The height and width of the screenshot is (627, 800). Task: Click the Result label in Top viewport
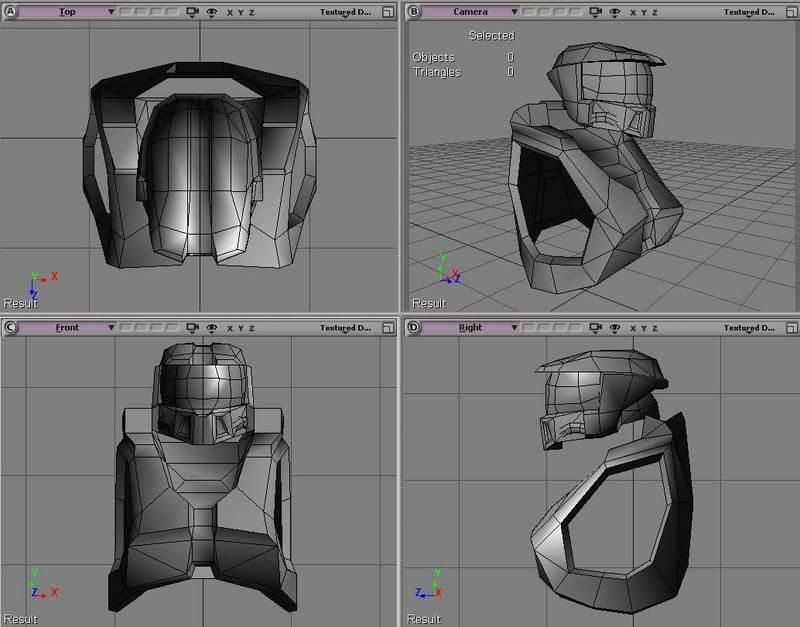tap(21, 303)
